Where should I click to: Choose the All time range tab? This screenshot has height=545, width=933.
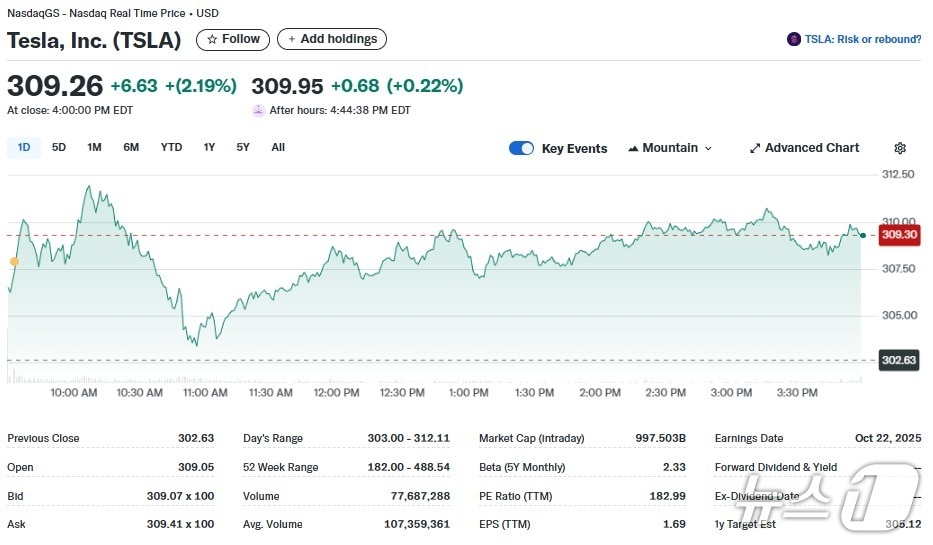pyautogui.click(x=278, y=147)
